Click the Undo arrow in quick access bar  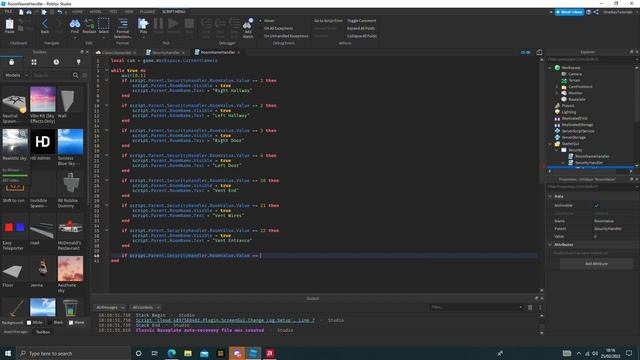pyautogui.click(x=60, y=12)
